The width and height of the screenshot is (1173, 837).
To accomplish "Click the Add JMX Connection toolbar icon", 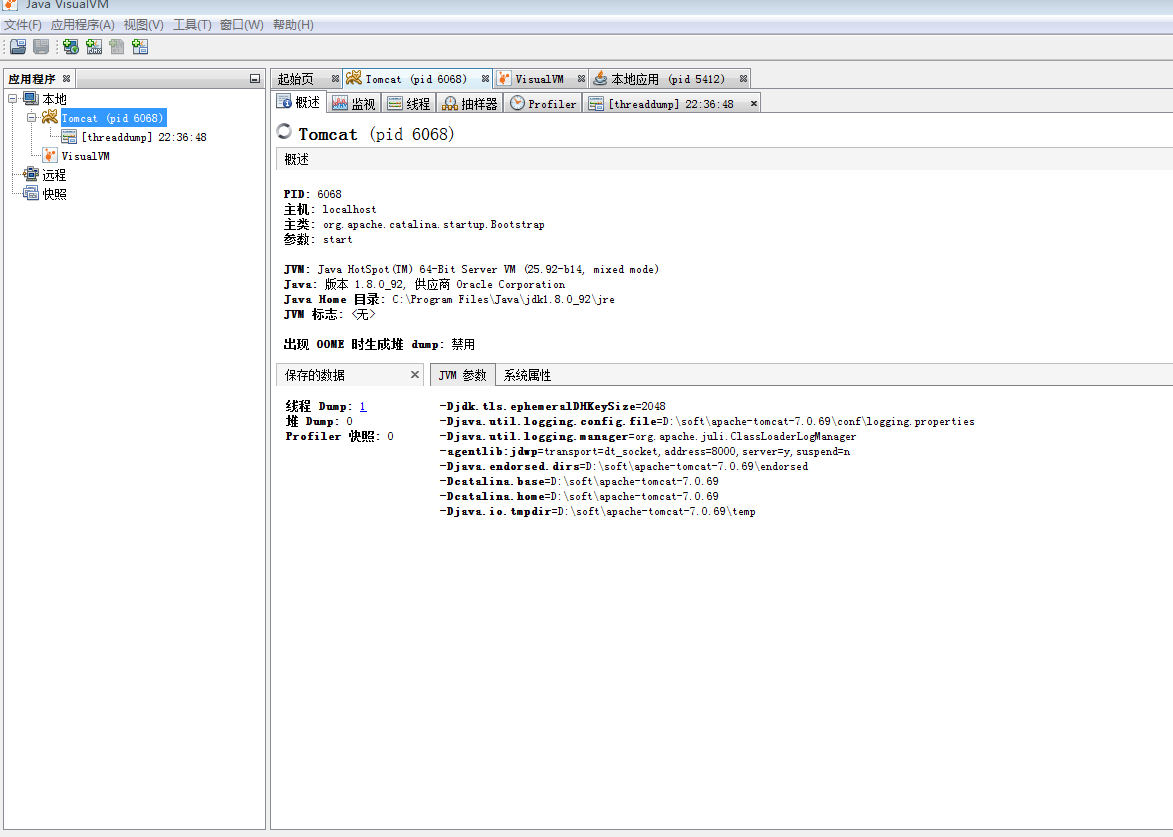I will point(94,46).
